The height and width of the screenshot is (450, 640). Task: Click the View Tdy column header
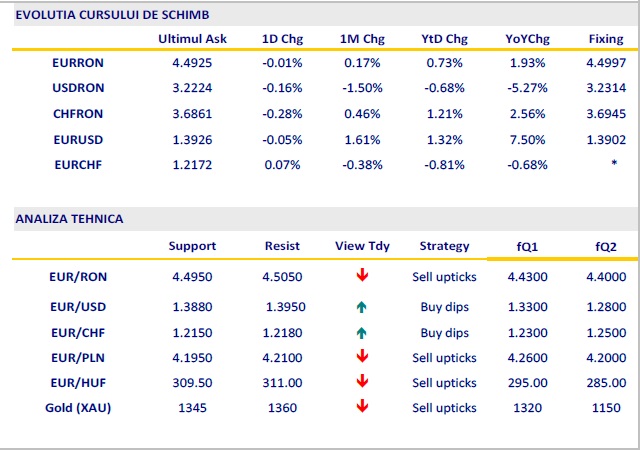[361, 245]
